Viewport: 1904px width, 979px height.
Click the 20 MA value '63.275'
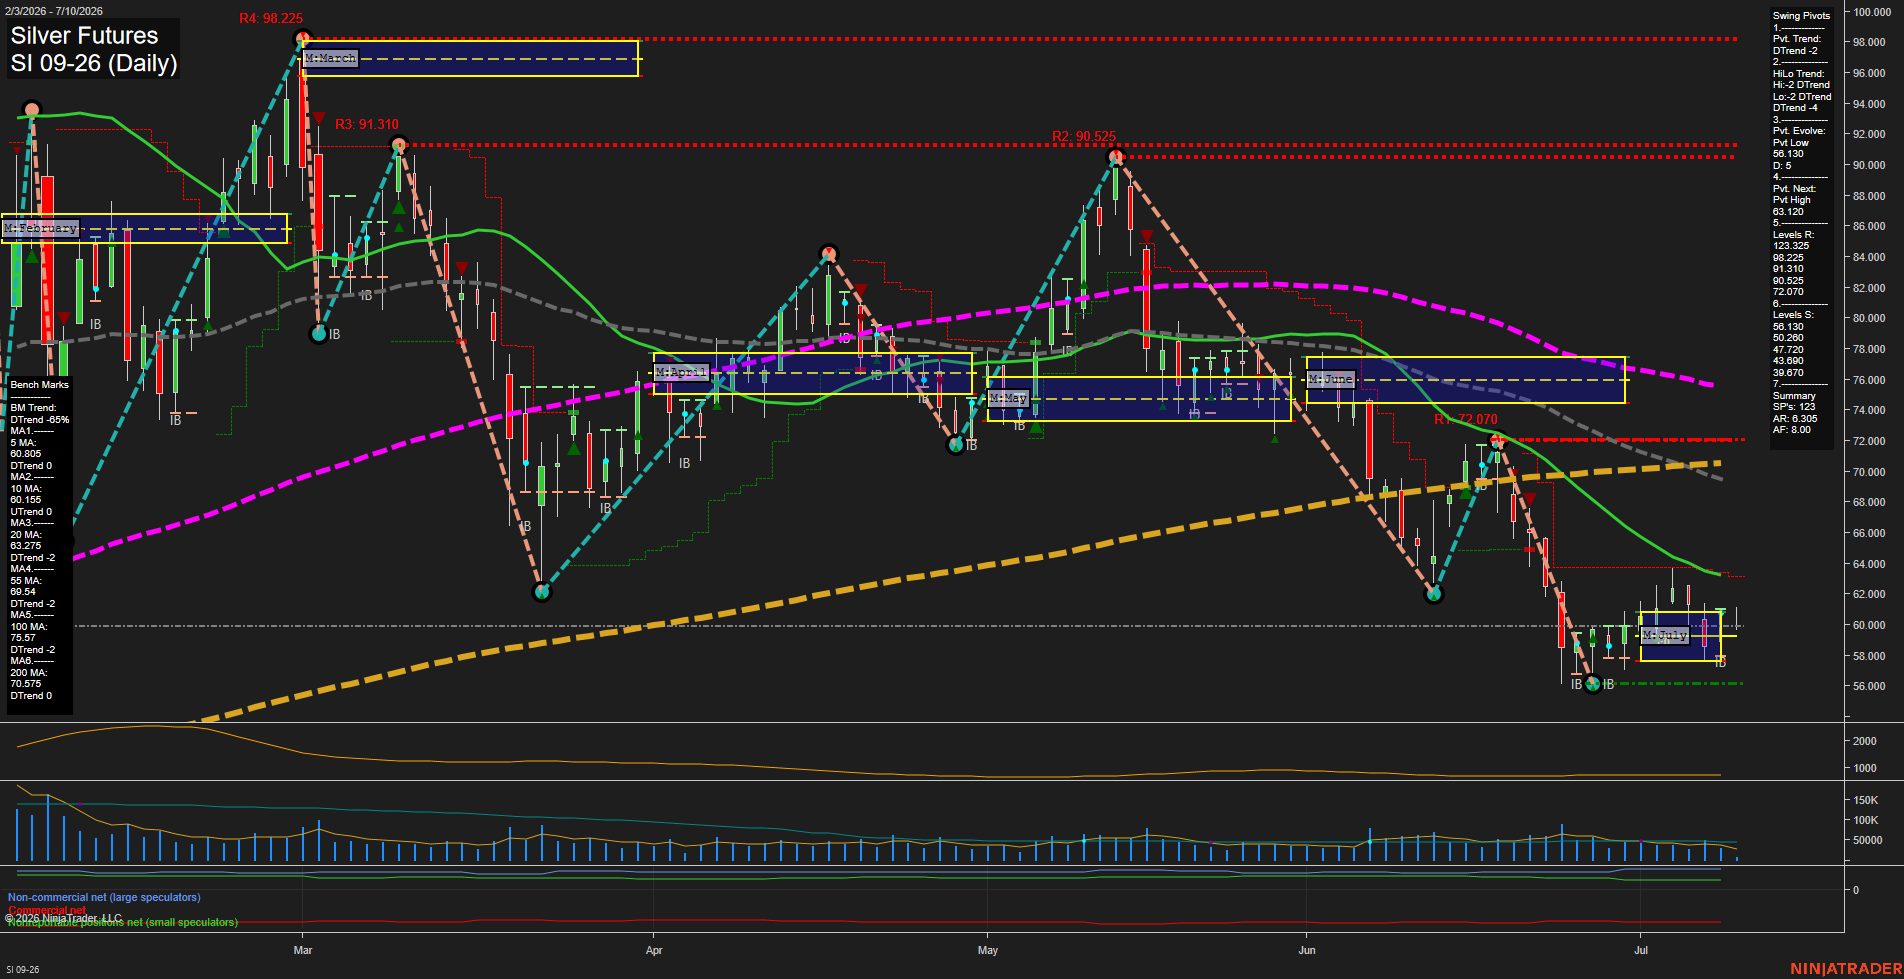[26, 546]
